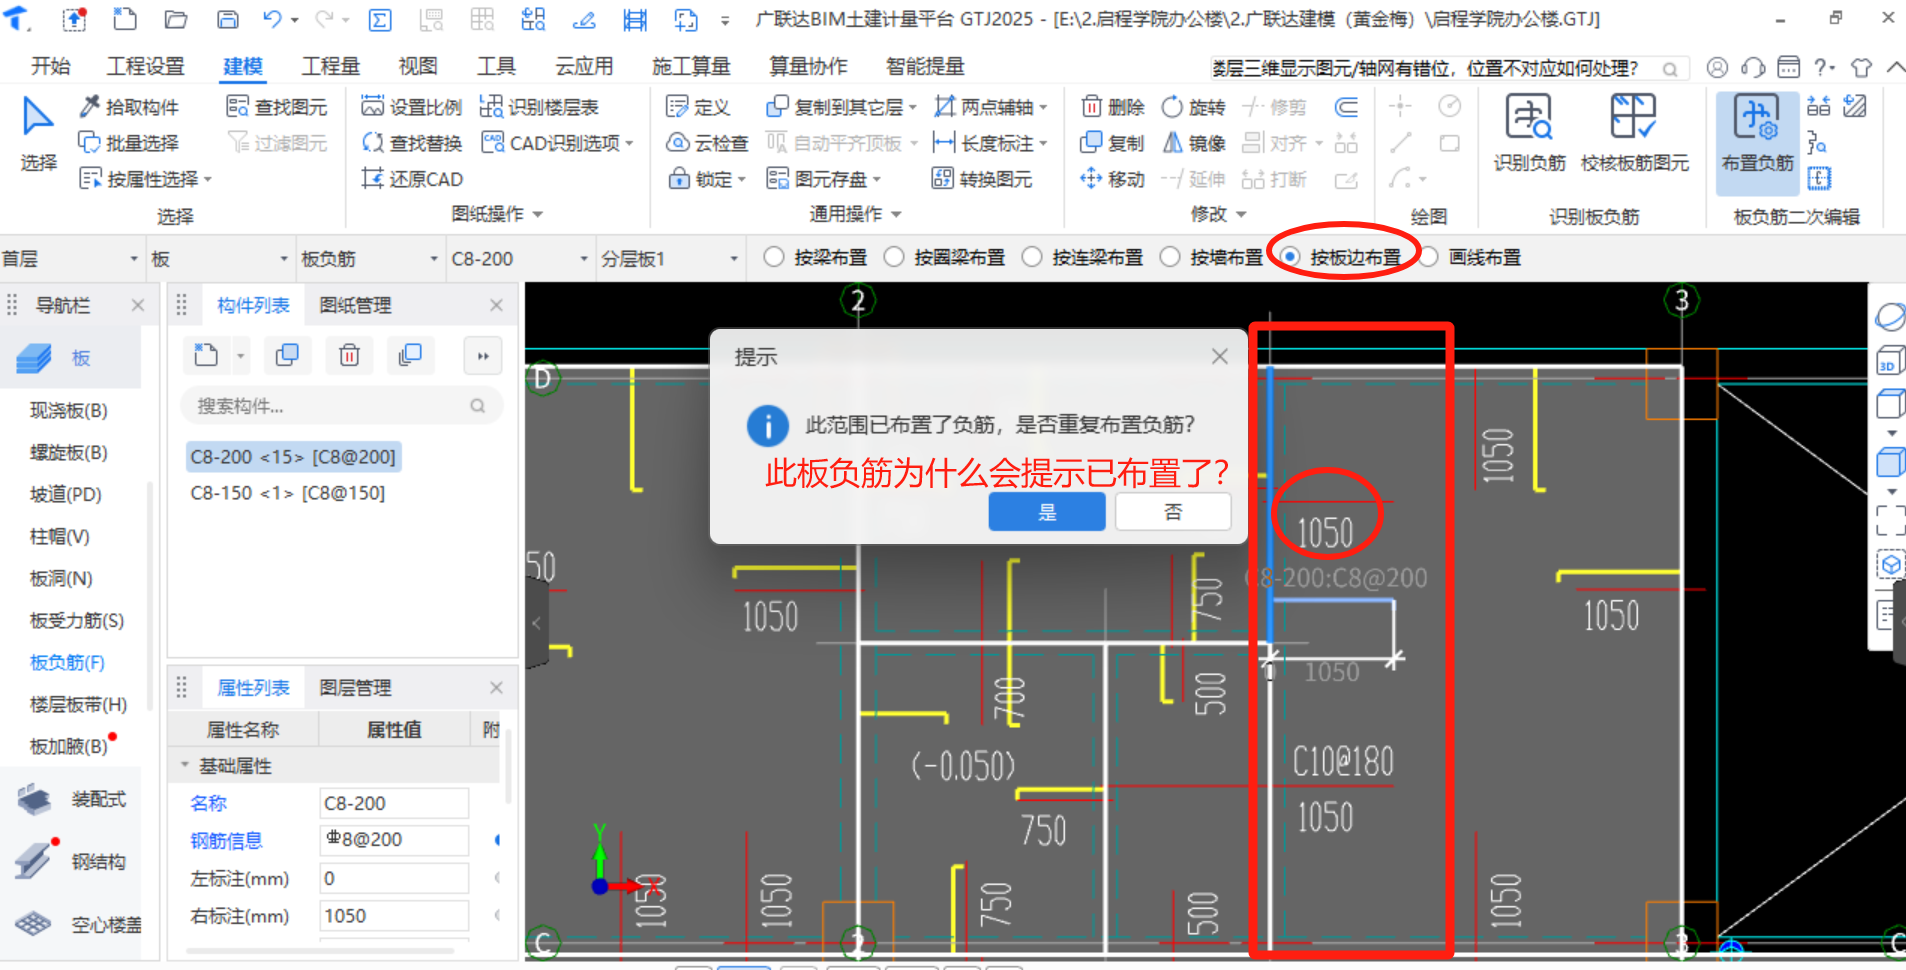Click 转换图元 tool

tap(982, 179)
